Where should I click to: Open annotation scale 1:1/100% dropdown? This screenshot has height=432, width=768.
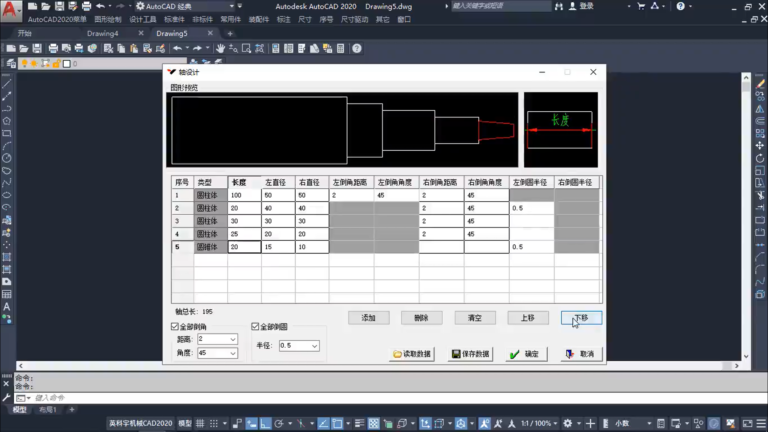tap(539, 423)
